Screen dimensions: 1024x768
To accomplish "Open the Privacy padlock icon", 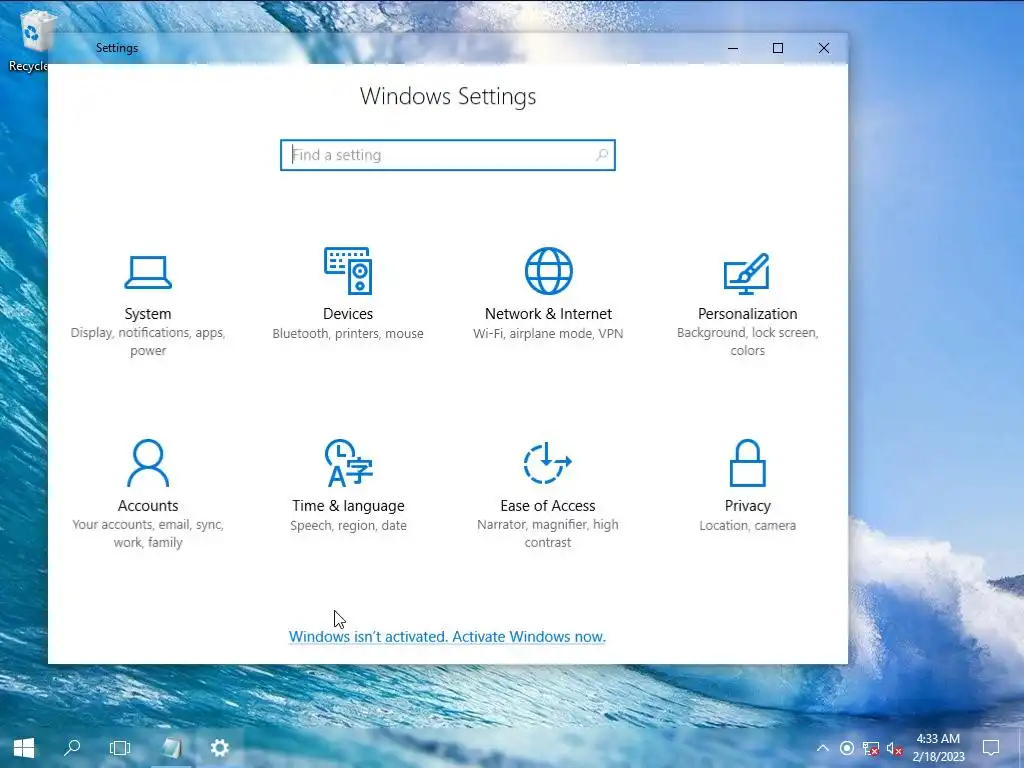I will (x=747, y=463).
